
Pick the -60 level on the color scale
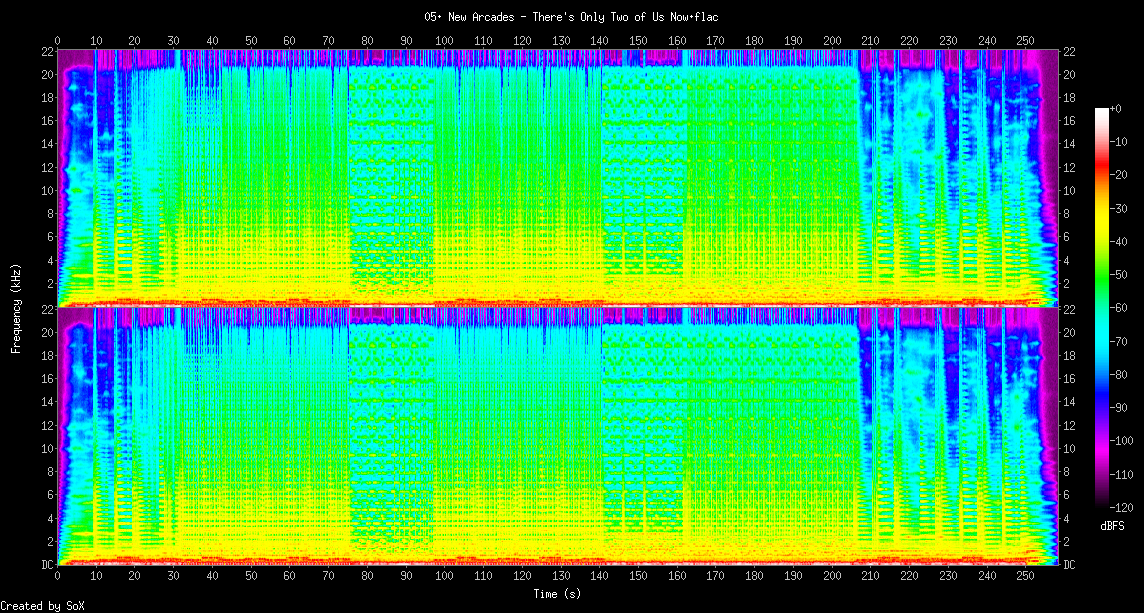1117,308
